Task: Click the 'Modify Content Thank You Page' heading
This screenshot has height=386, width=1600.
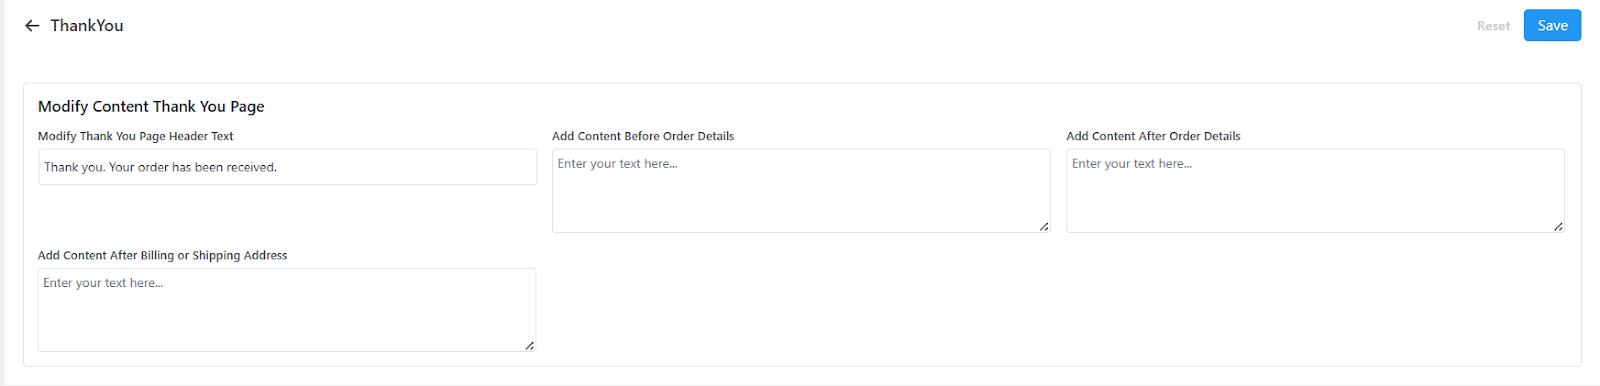Action: pyautogui.click(x=151, y=106)
